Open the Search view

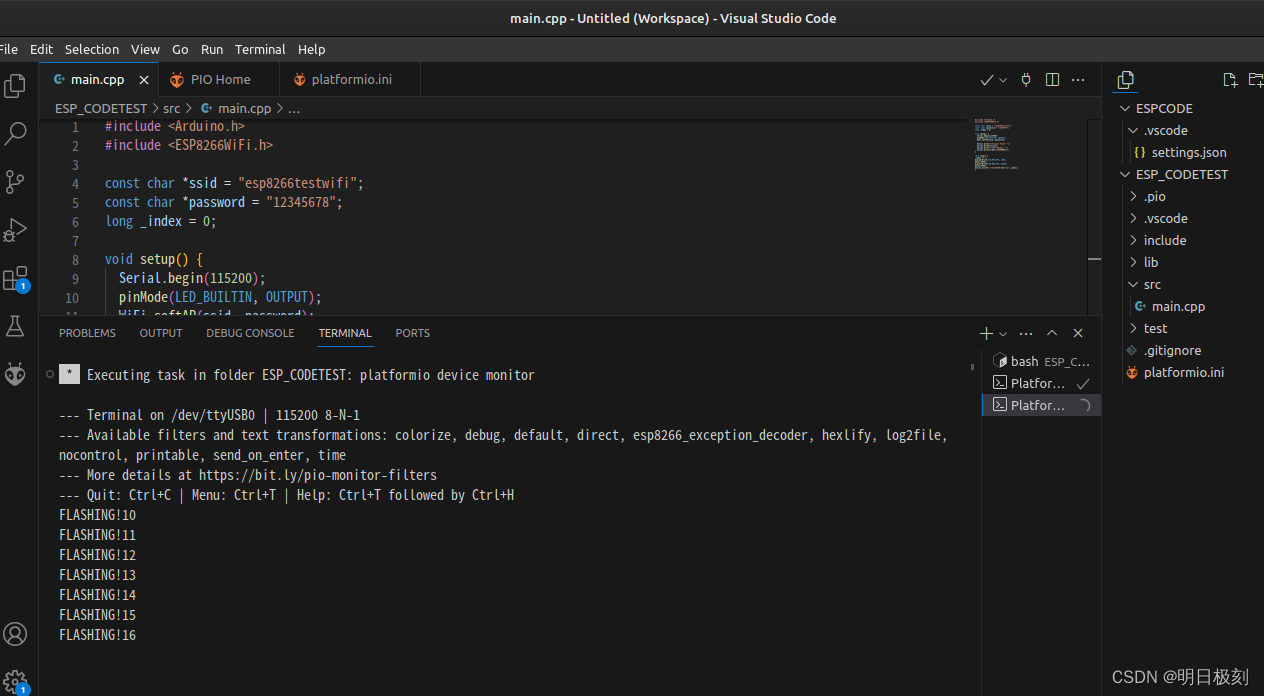click(15, 133)
